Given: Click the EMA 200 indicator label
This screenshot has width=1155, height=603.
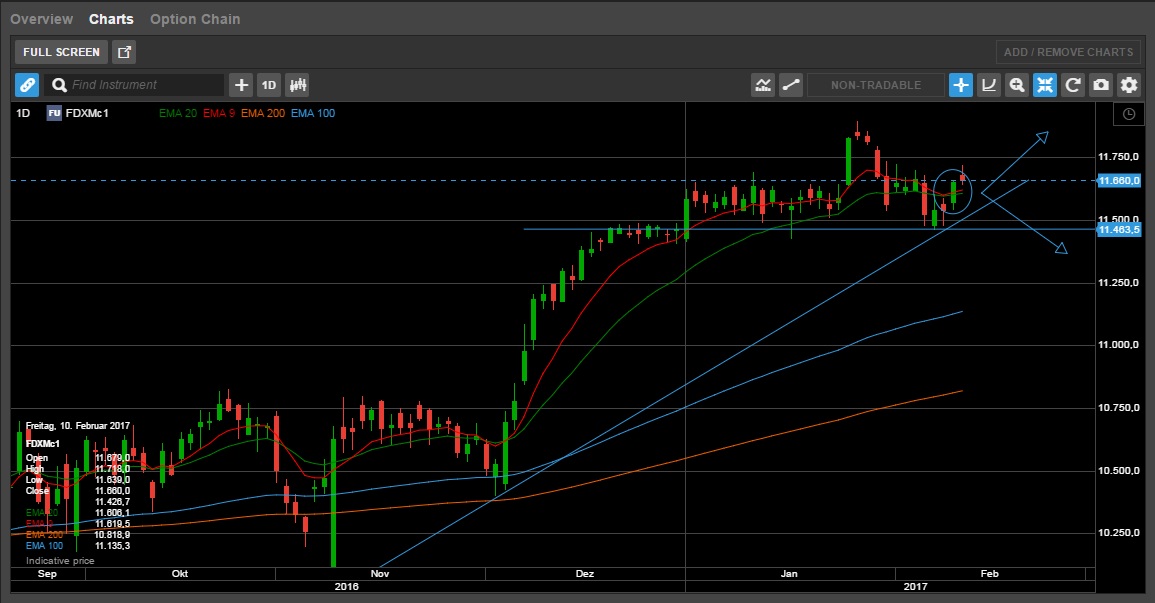Looking at the screenshot, I should coord(263,113).
